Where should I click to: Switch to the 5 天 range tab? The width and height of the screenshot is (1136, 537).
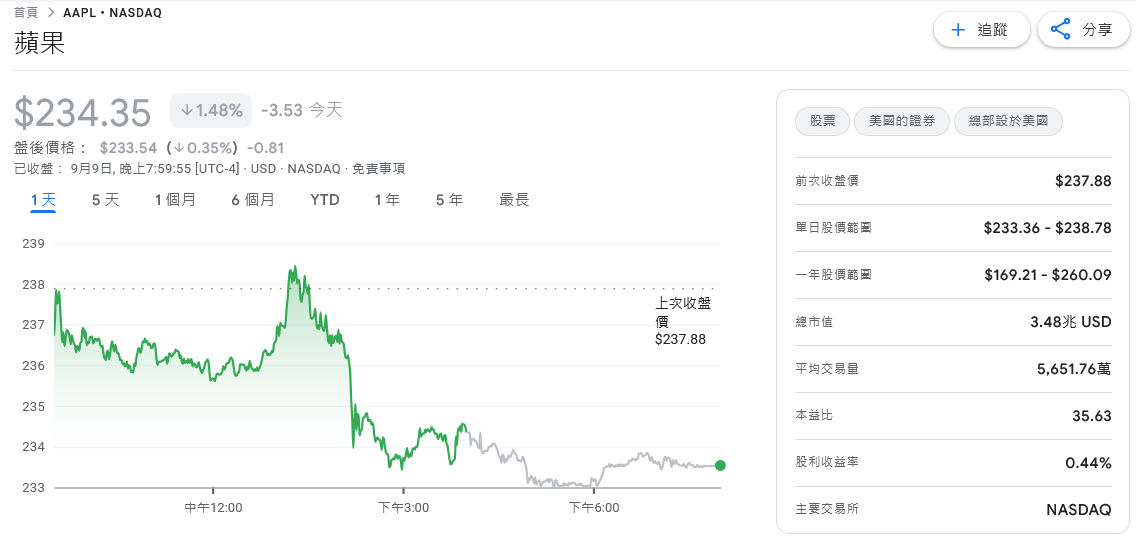(105, 200)
